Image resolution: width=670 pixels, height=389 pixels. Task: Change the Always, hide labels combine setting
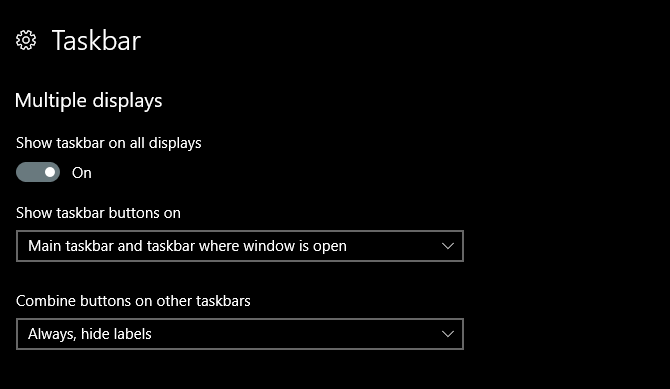240,334
